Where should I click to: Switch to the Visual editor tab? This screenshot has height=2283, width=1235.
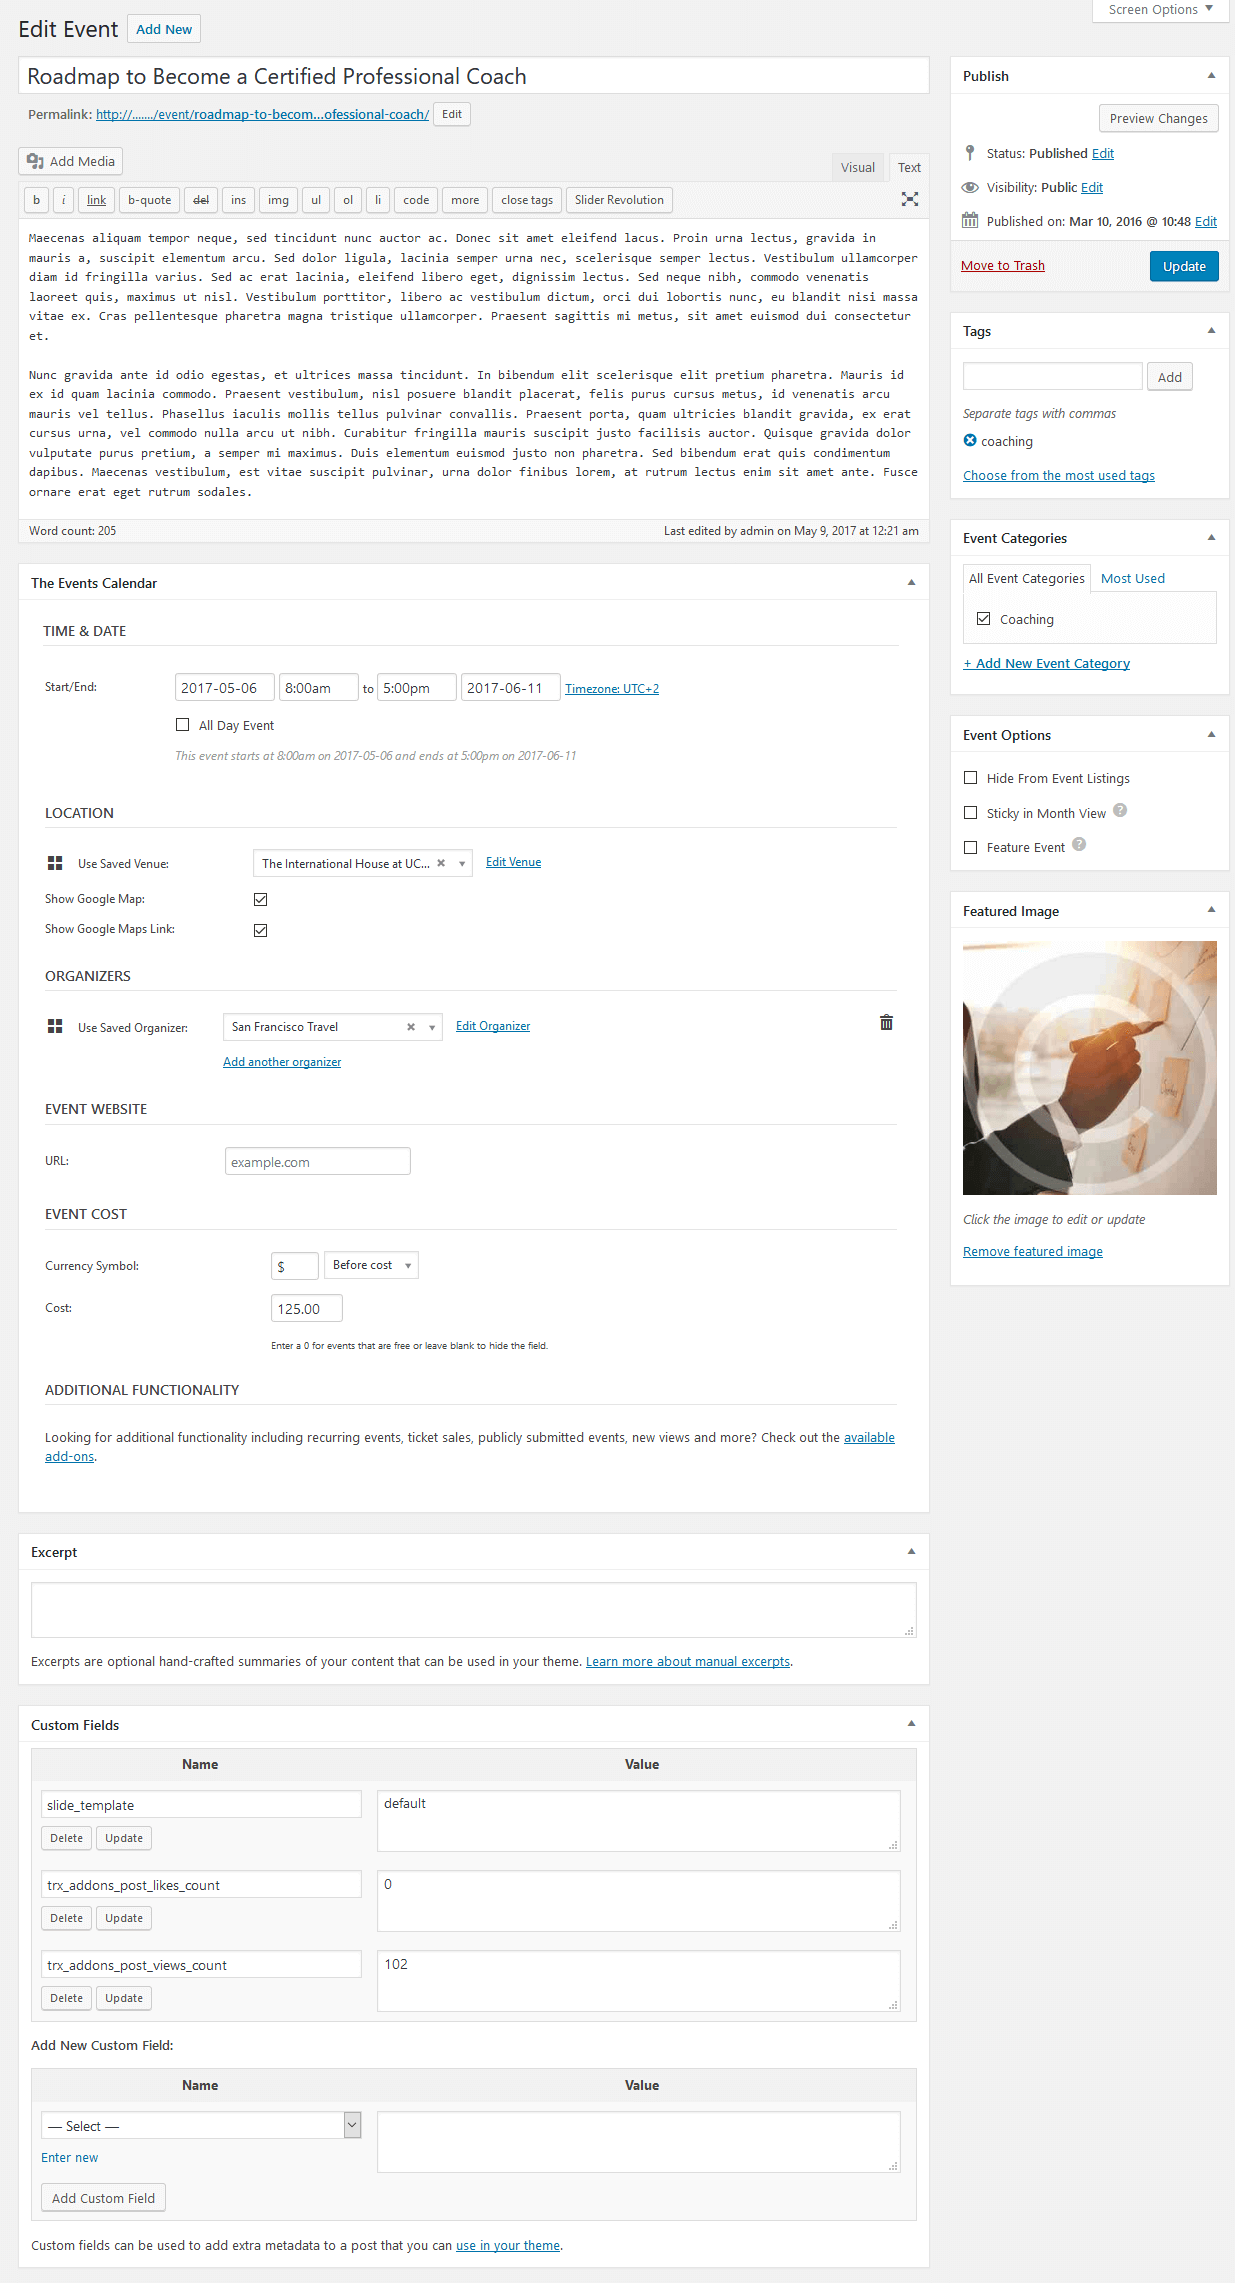click(858, 167)
